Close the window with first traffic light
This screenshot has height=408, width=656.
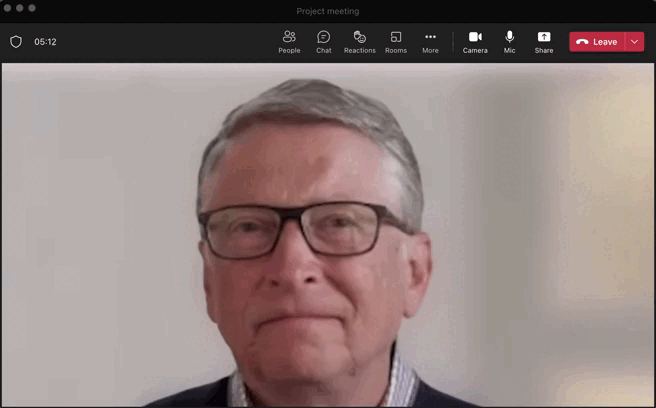coord(7,8)
